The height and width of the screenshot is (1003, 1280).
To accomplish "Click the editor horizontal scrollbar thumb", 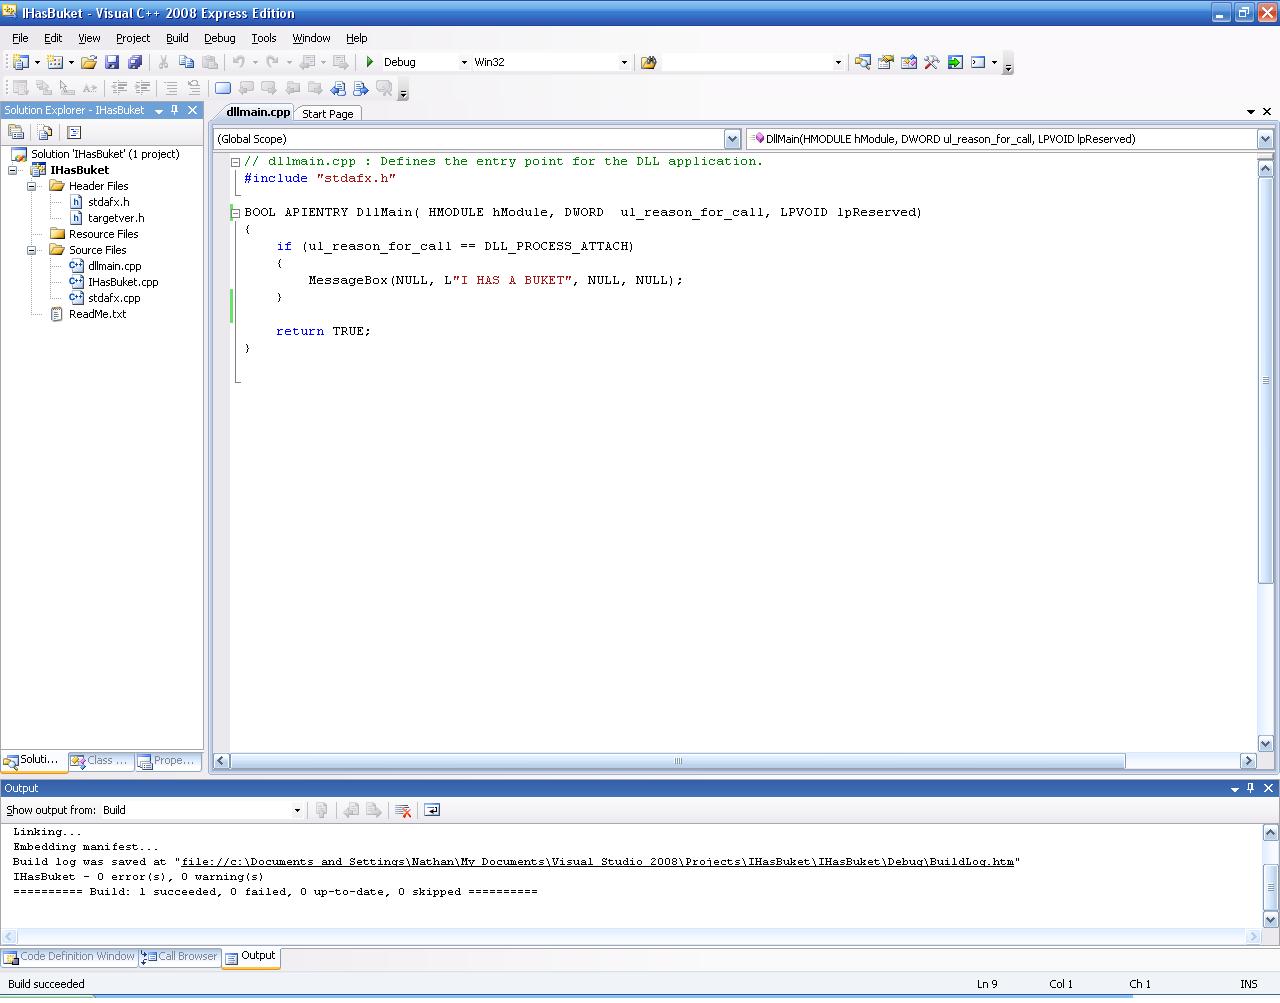I will click(x=678, y=761).
